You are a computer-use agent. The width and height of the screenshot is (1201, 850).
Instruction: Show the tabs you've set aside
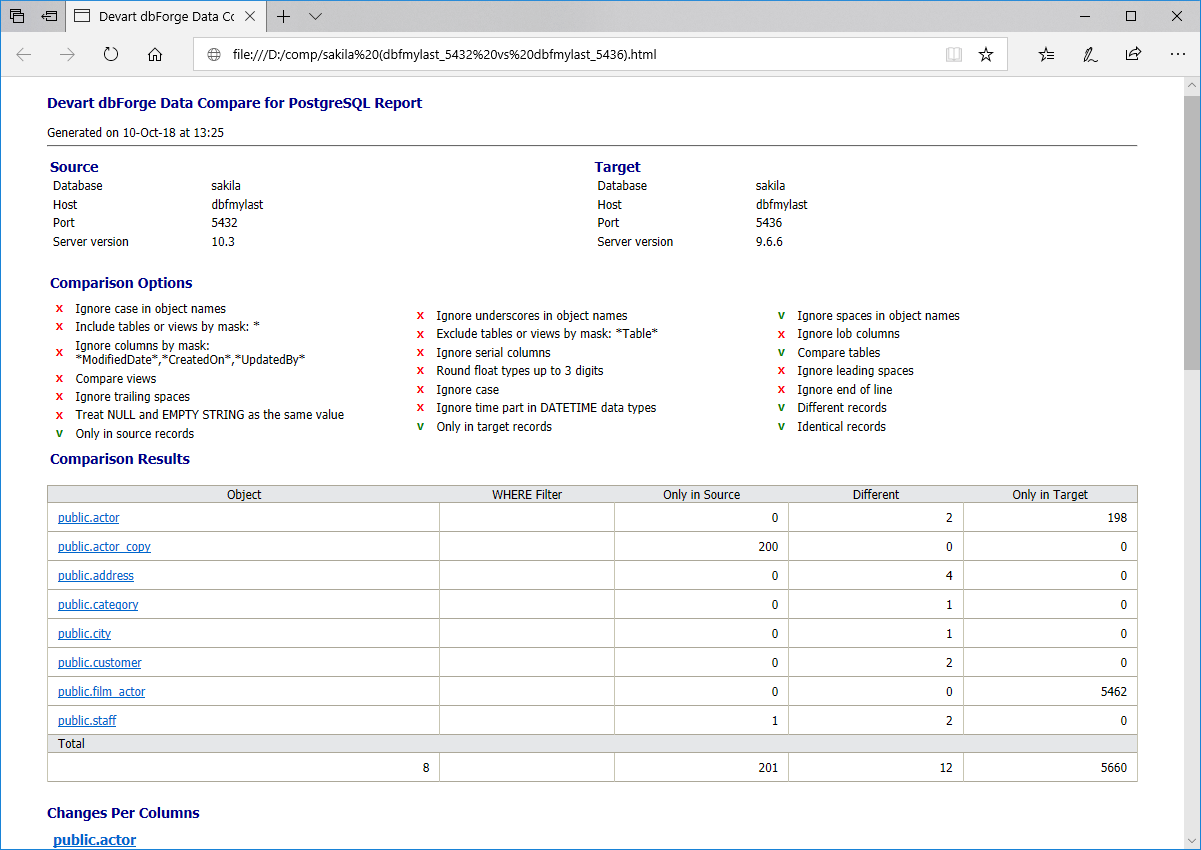[17, 16]
